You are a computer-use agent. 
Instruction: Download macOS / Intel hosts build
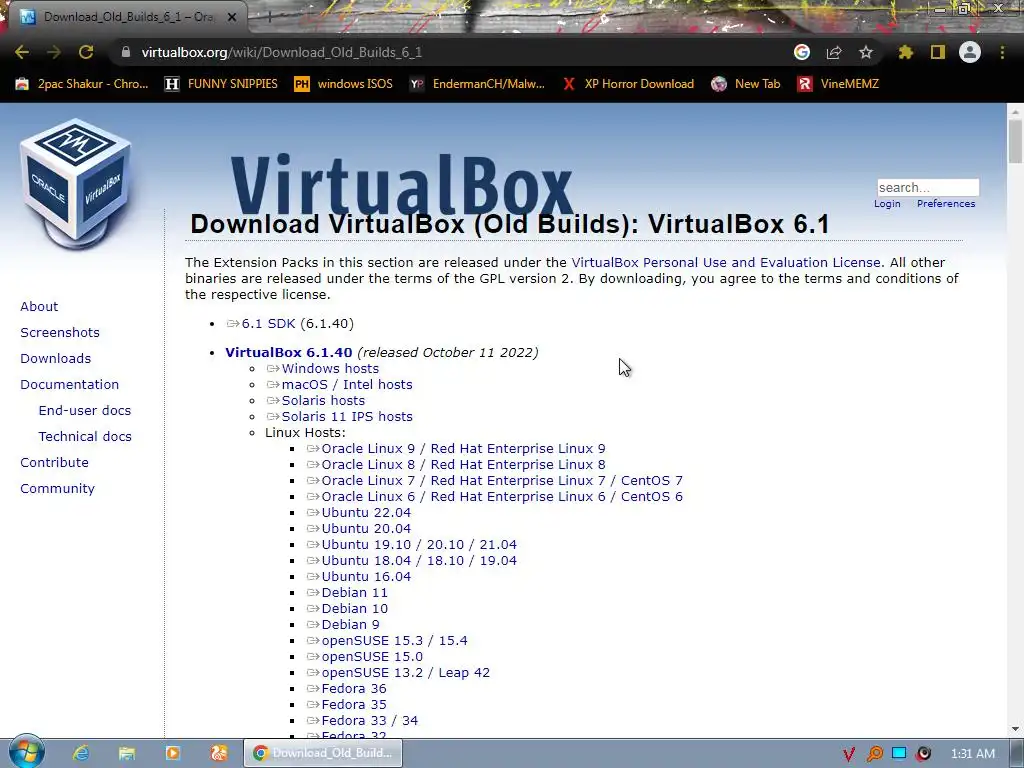click(347, 385)
